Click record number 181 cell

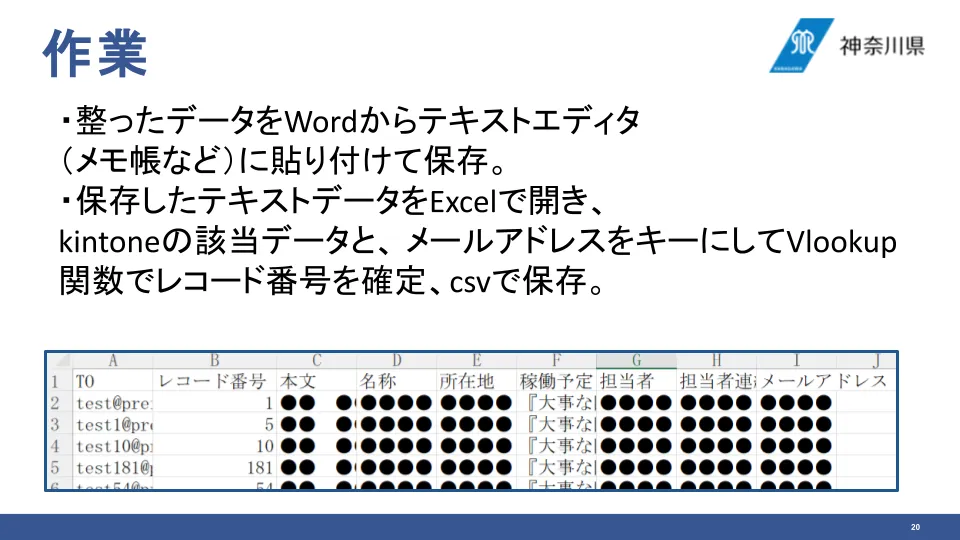pyautogui.click(x=214, y=468)
